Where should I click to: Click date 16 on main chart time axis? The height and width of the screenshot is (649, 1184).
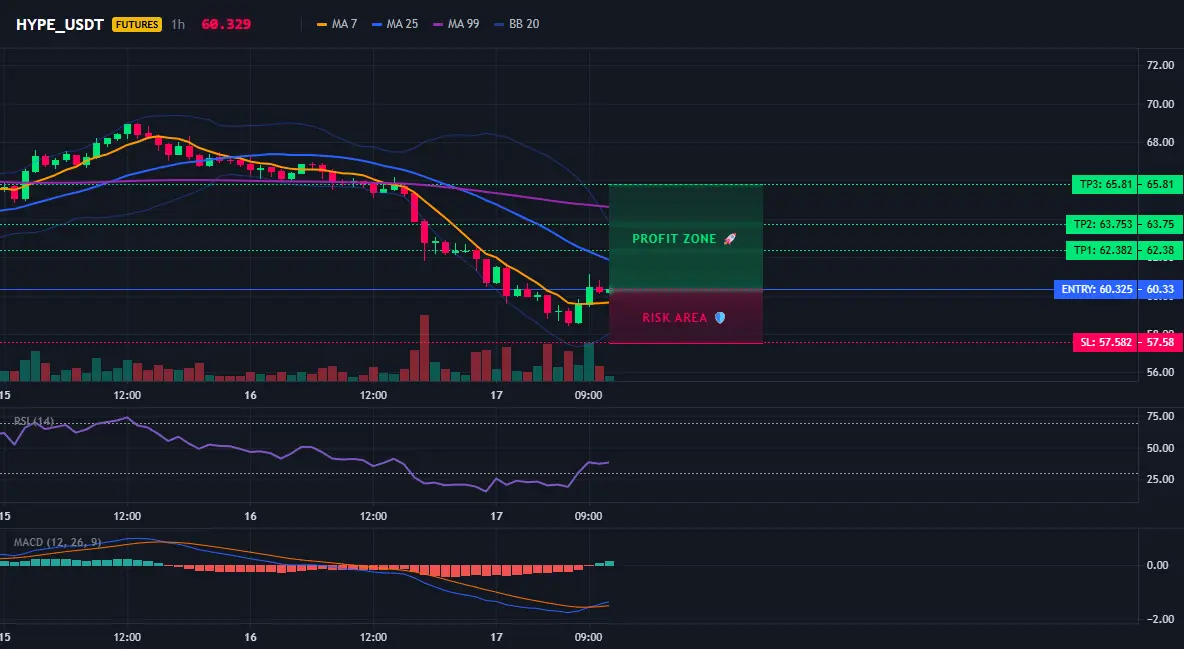(250, 395)
